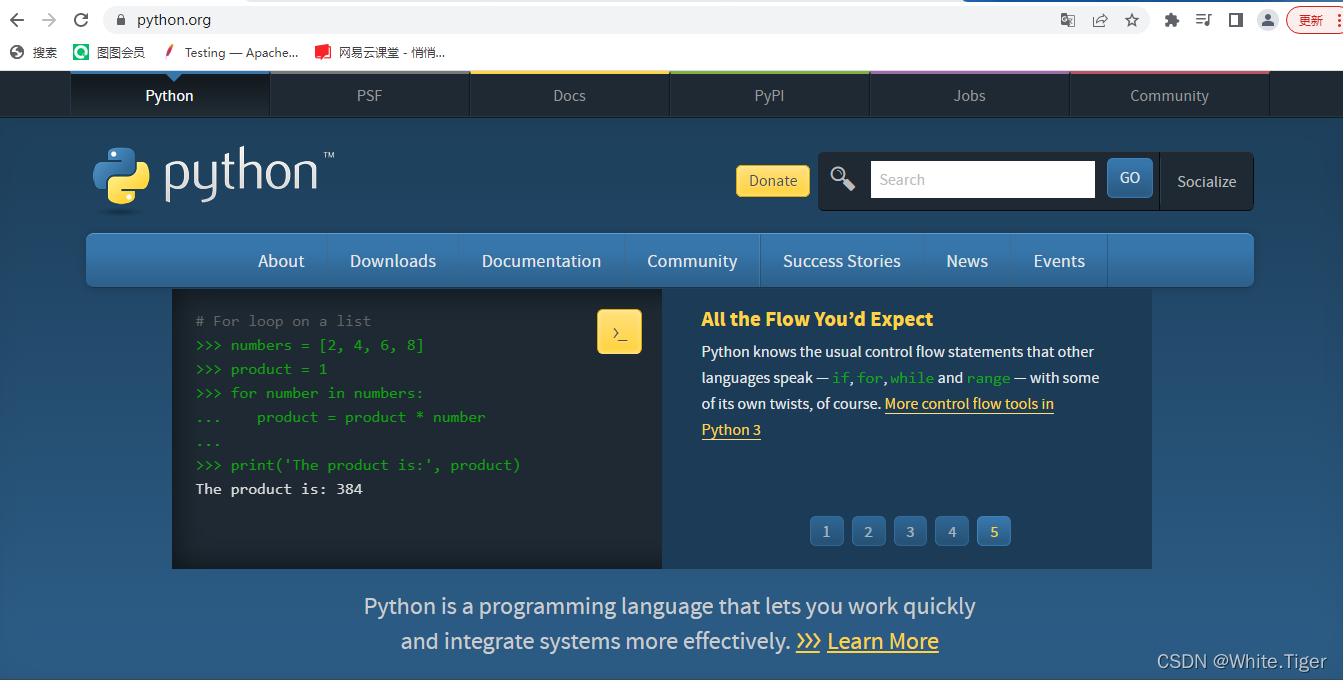The width and height of the screenshot is (1343, 682).
Task: Click the magnifying glass search icon
Action: point(843,179)
